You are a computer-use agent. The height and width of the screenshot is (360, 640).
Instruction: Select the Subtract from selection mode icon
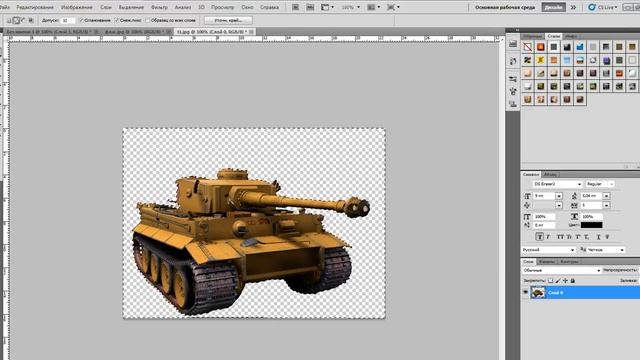(24, 20)
